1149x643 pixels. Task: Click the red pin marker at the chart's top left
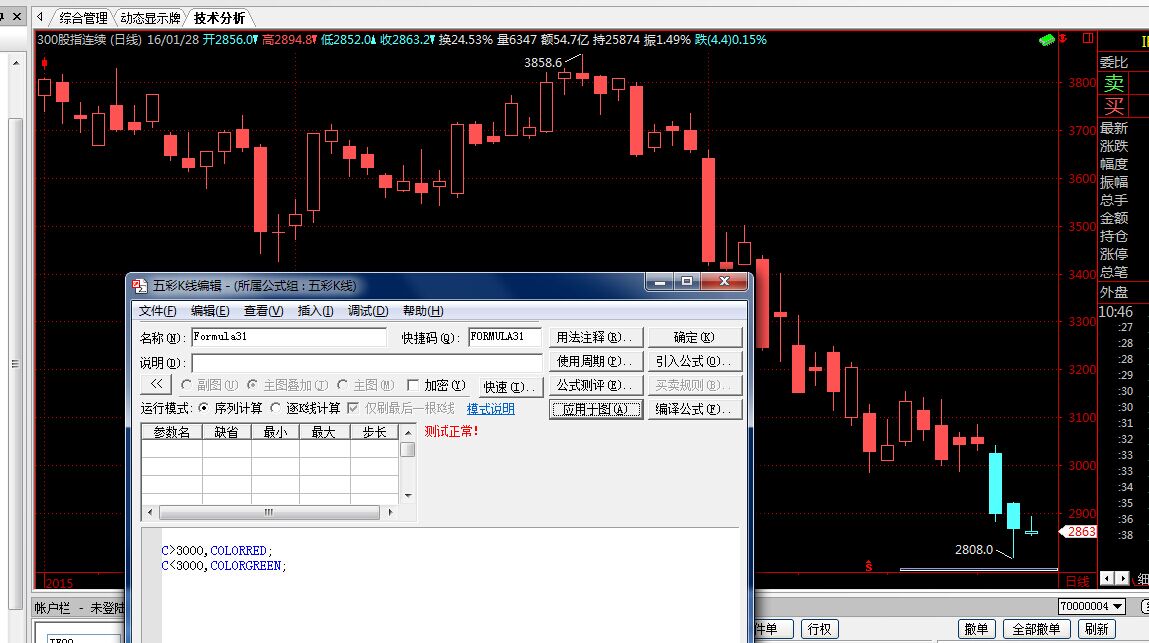[44, 64]
